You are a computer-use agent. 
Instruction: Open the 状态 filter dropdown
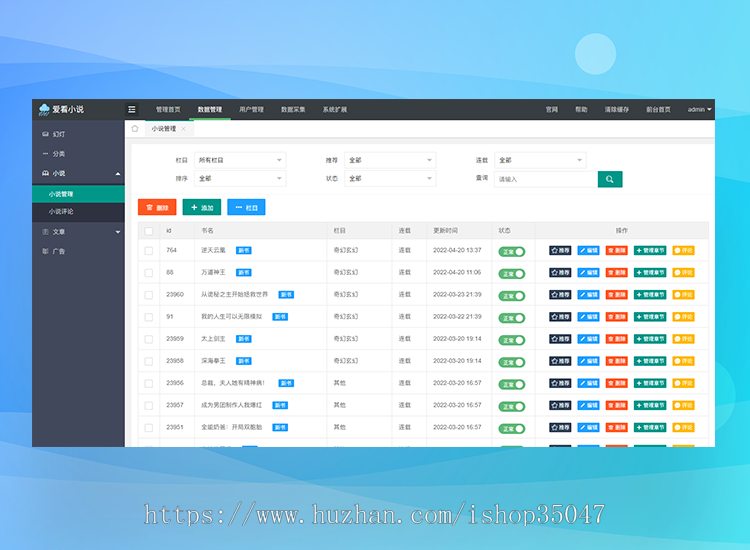390,178
